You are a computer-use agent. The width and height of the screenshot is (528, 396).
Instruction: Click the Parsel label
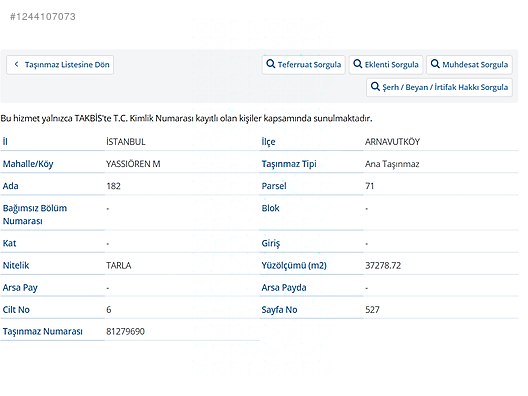click(x=274, y=186)
